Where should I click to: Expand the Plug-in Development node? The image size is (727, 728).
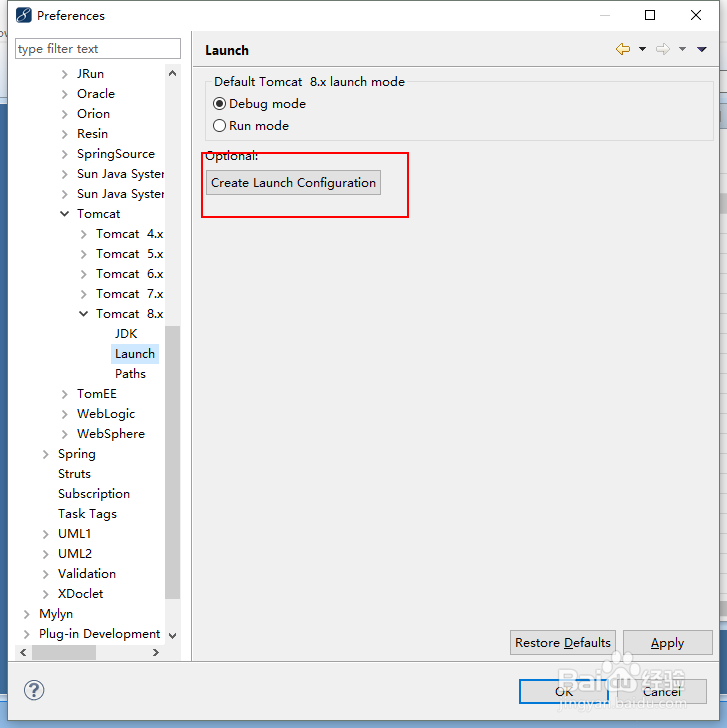[x=26, y=634]
